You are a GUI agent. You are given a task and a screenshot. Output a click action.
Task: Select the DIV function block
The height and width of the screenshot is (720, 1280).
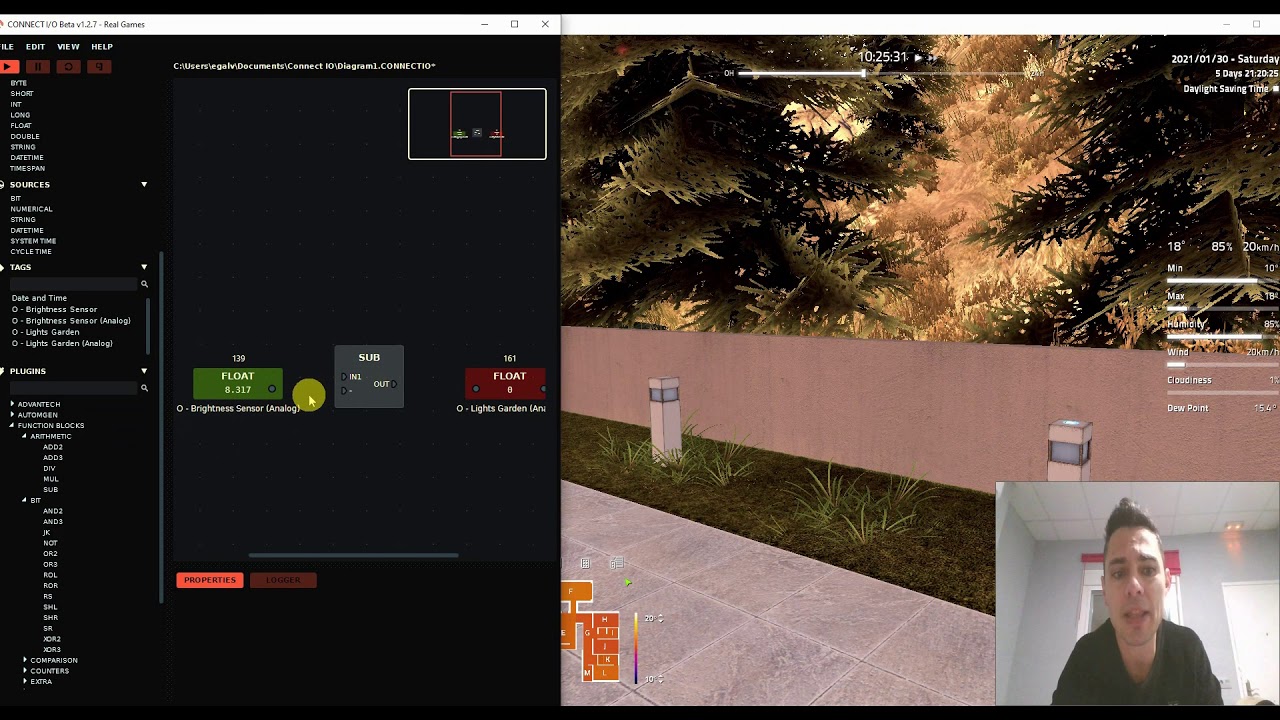point(49,468)
